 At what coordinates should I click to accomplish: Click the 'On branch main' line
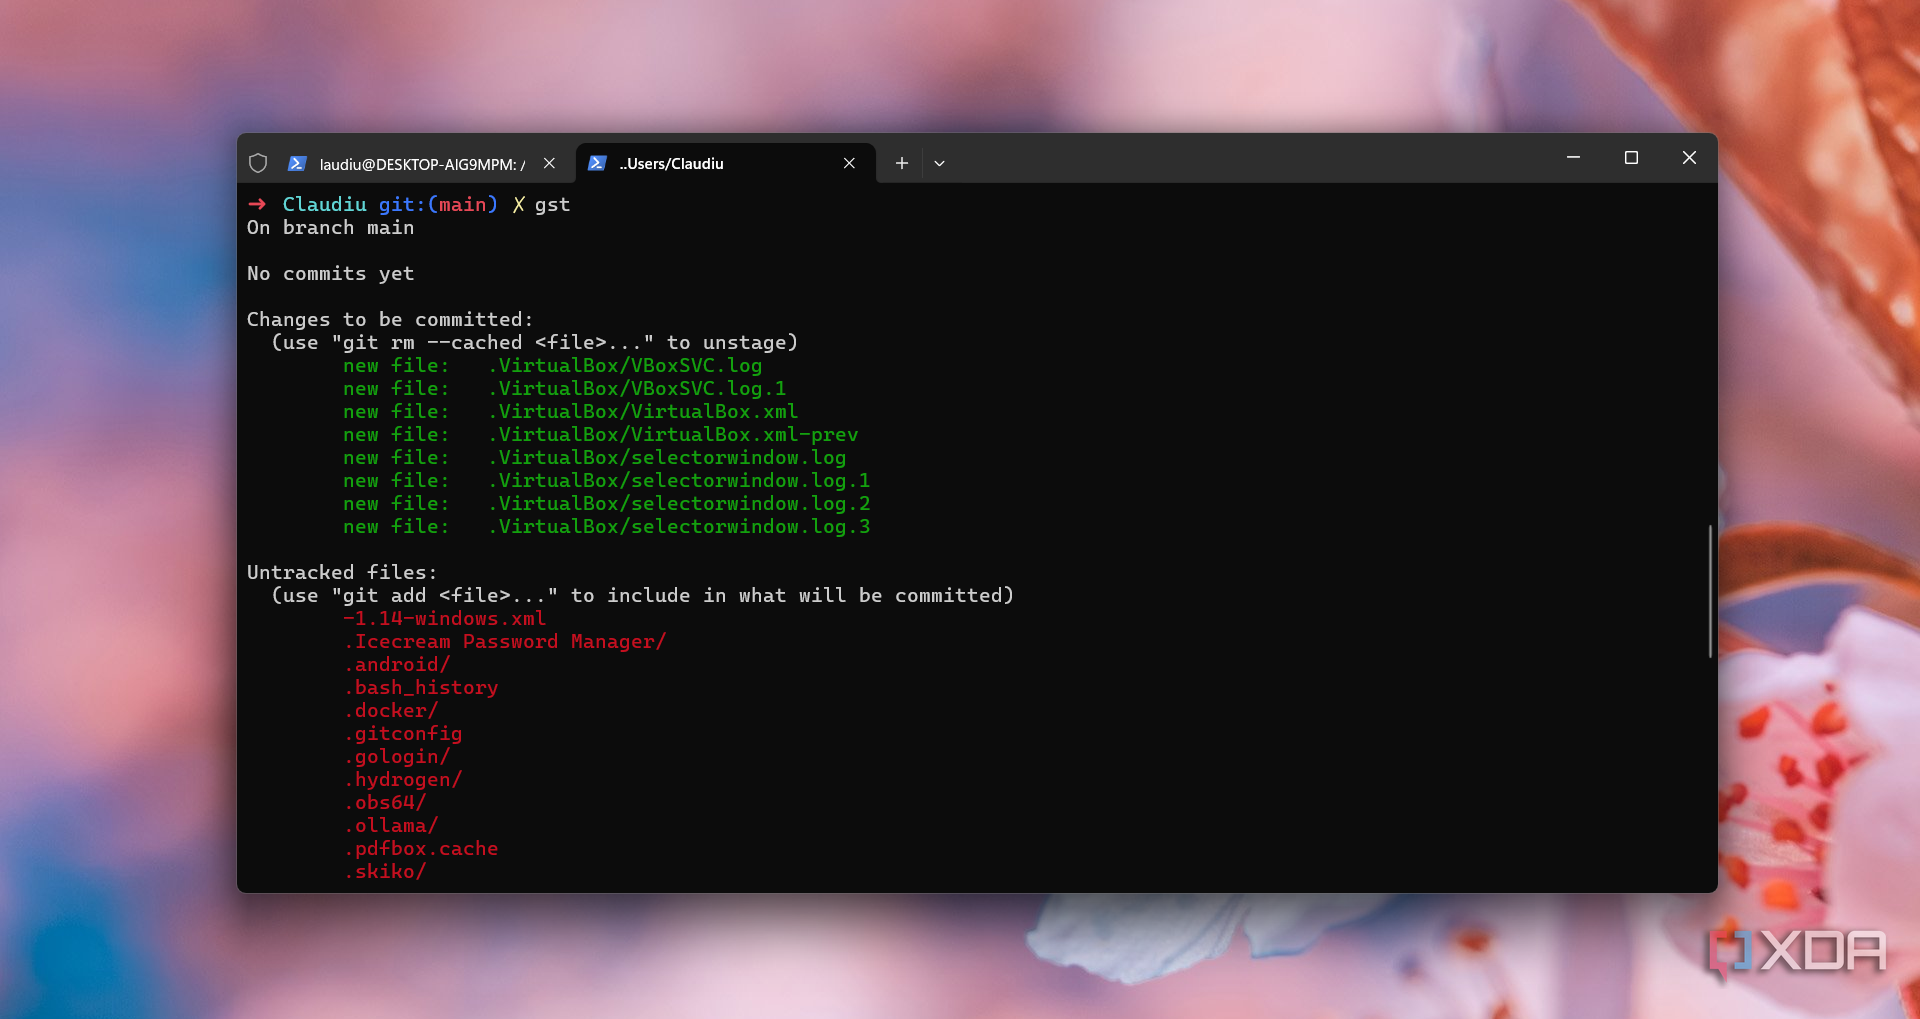tap(330, 228)
